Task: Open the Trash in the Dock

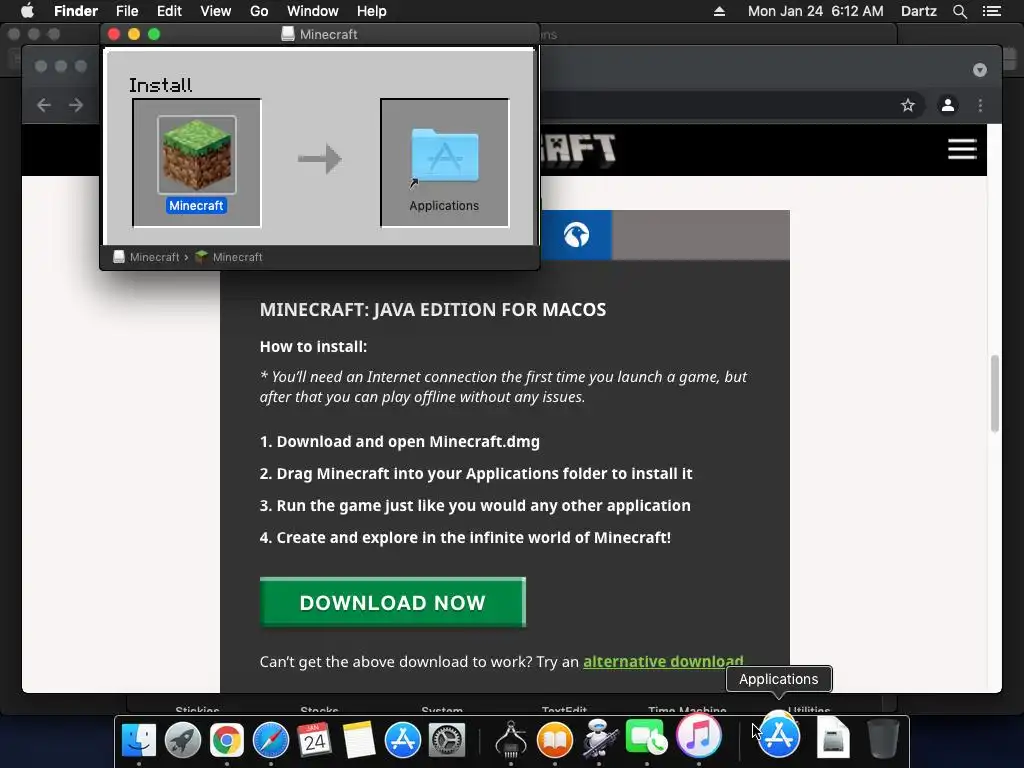Action: [884, 739]
